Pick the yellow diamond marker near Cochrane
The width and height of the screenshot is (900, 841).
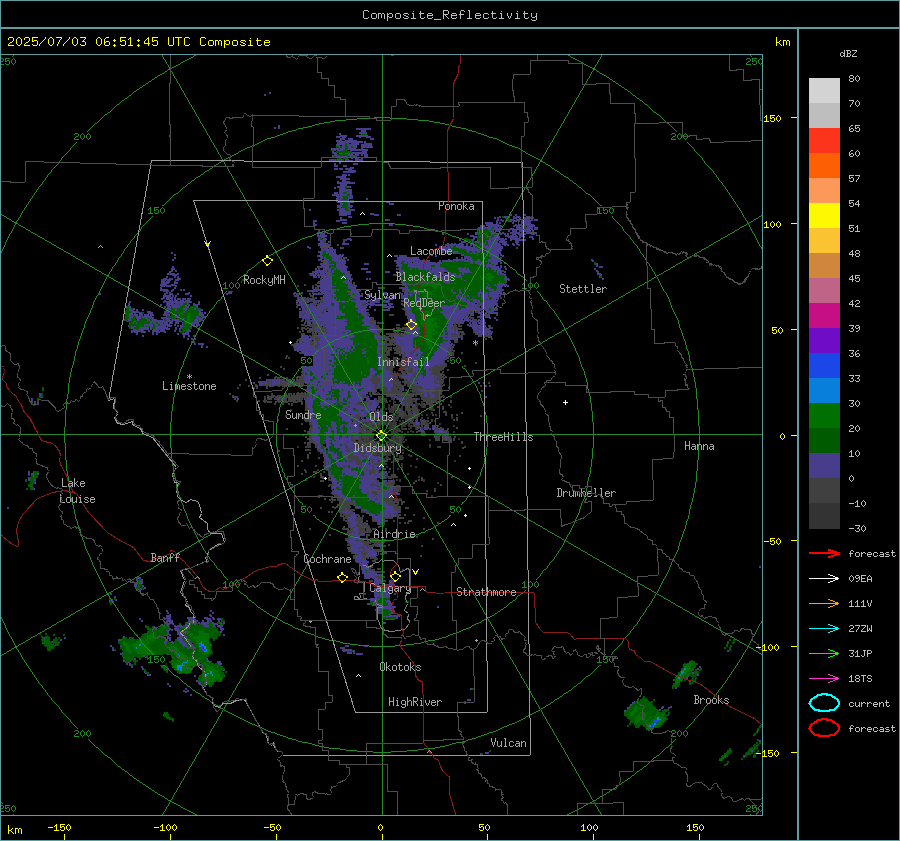click(x=342, y=577)
